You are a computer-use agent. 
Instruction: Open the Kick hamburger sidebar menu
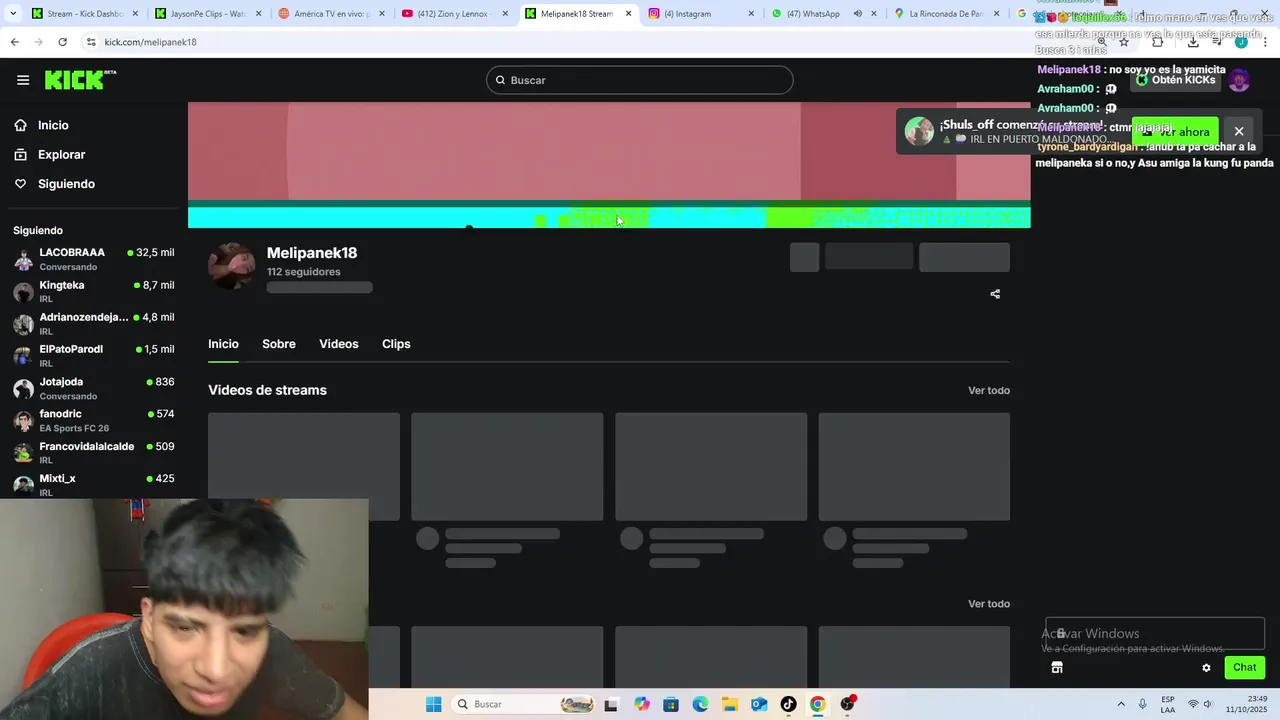click(x=23, y=80)
